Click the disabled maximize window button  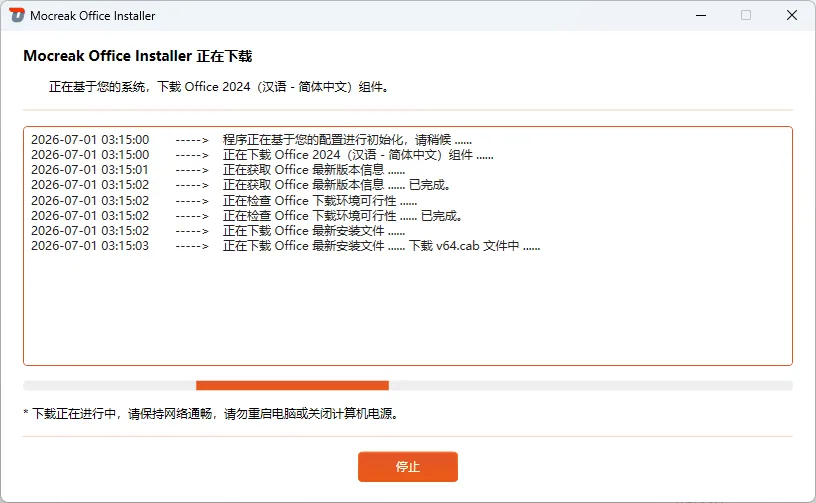point(746,15)
